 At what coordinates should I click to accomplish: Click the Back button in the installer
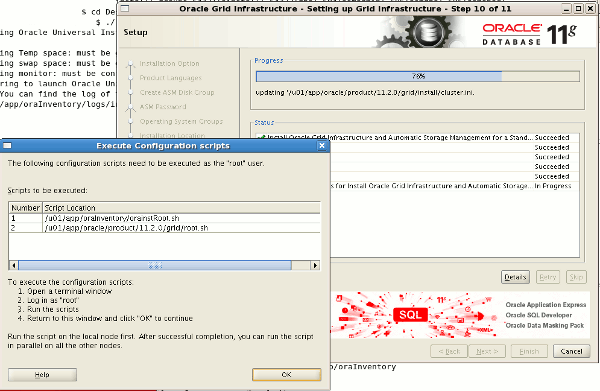tap(449, 351)
